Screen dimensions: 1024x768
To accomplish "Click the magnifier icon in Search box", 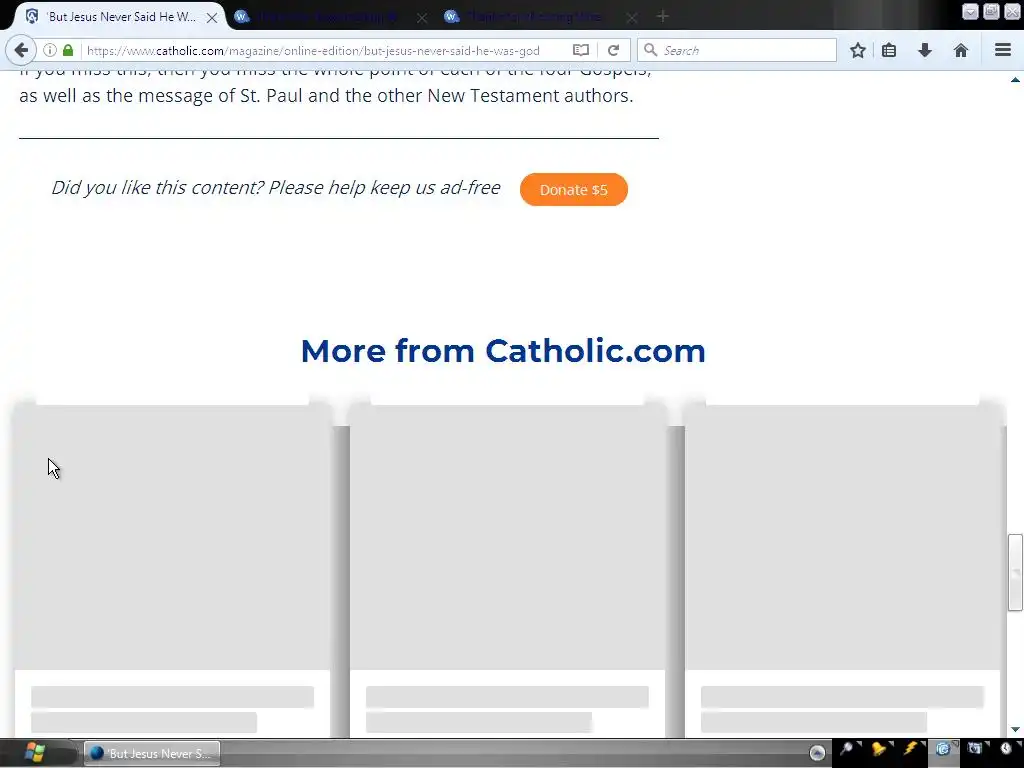I will coord(650,50).
